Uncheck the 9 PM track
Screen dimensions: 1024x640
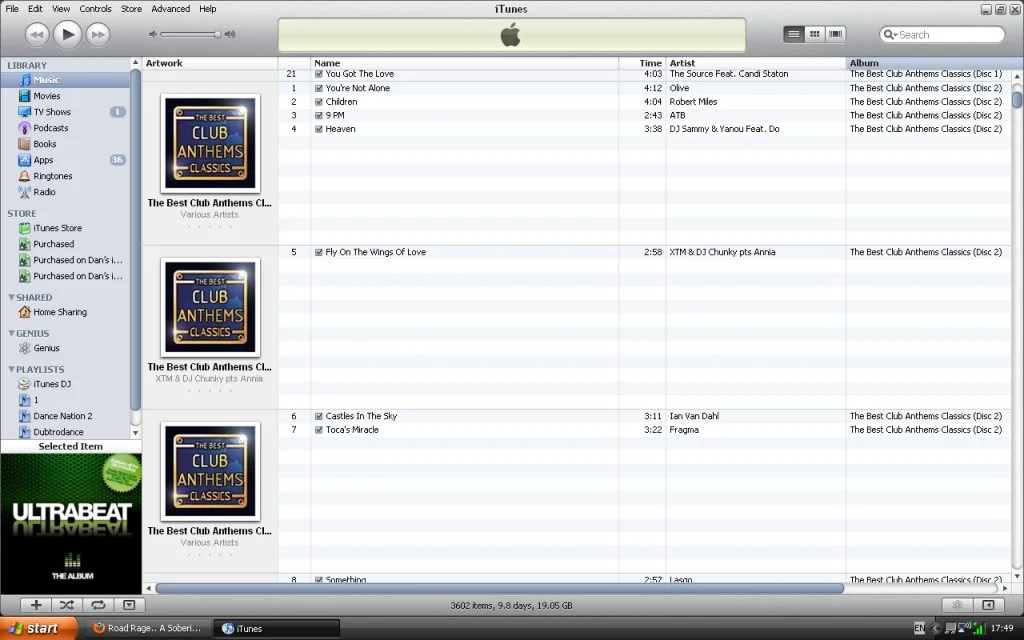click(x=319, y=116)
